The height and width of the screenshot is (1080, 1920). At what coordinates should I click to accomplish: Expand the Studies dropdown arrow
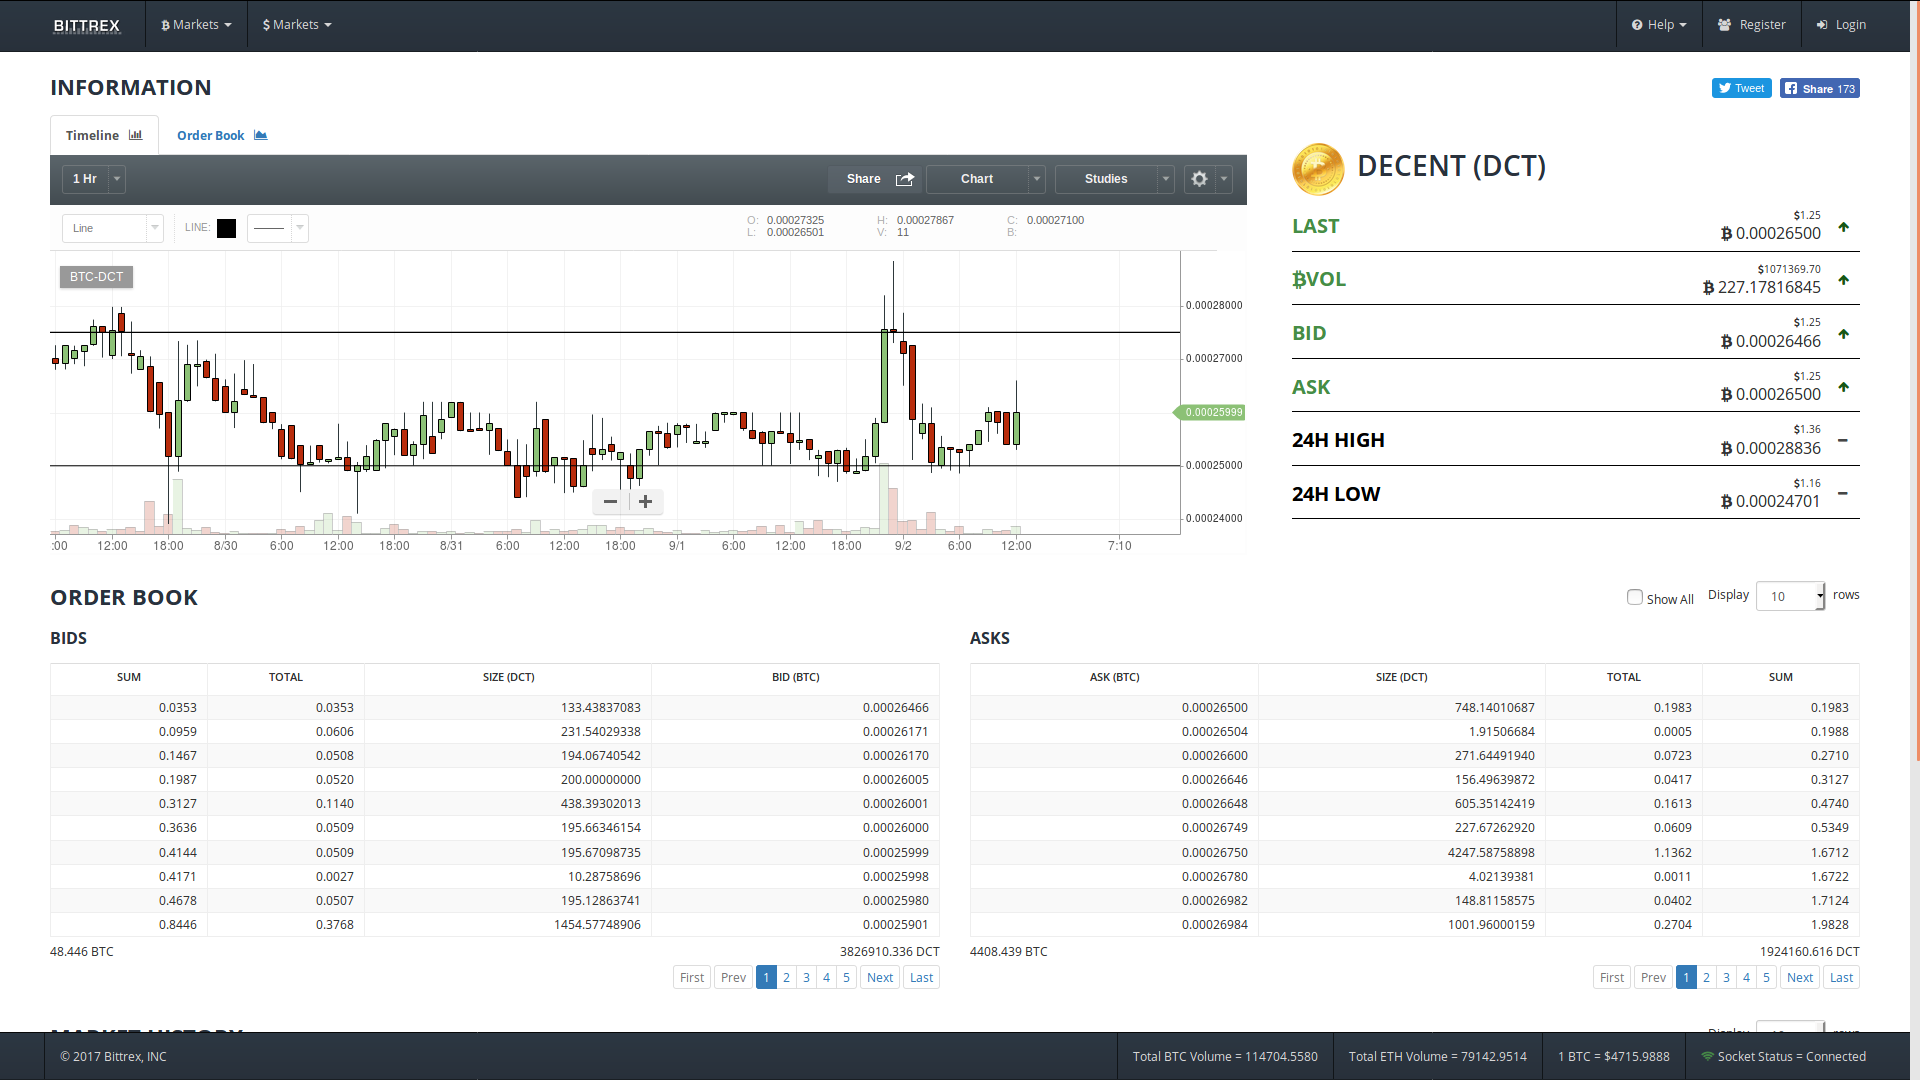coord(1166,179)
